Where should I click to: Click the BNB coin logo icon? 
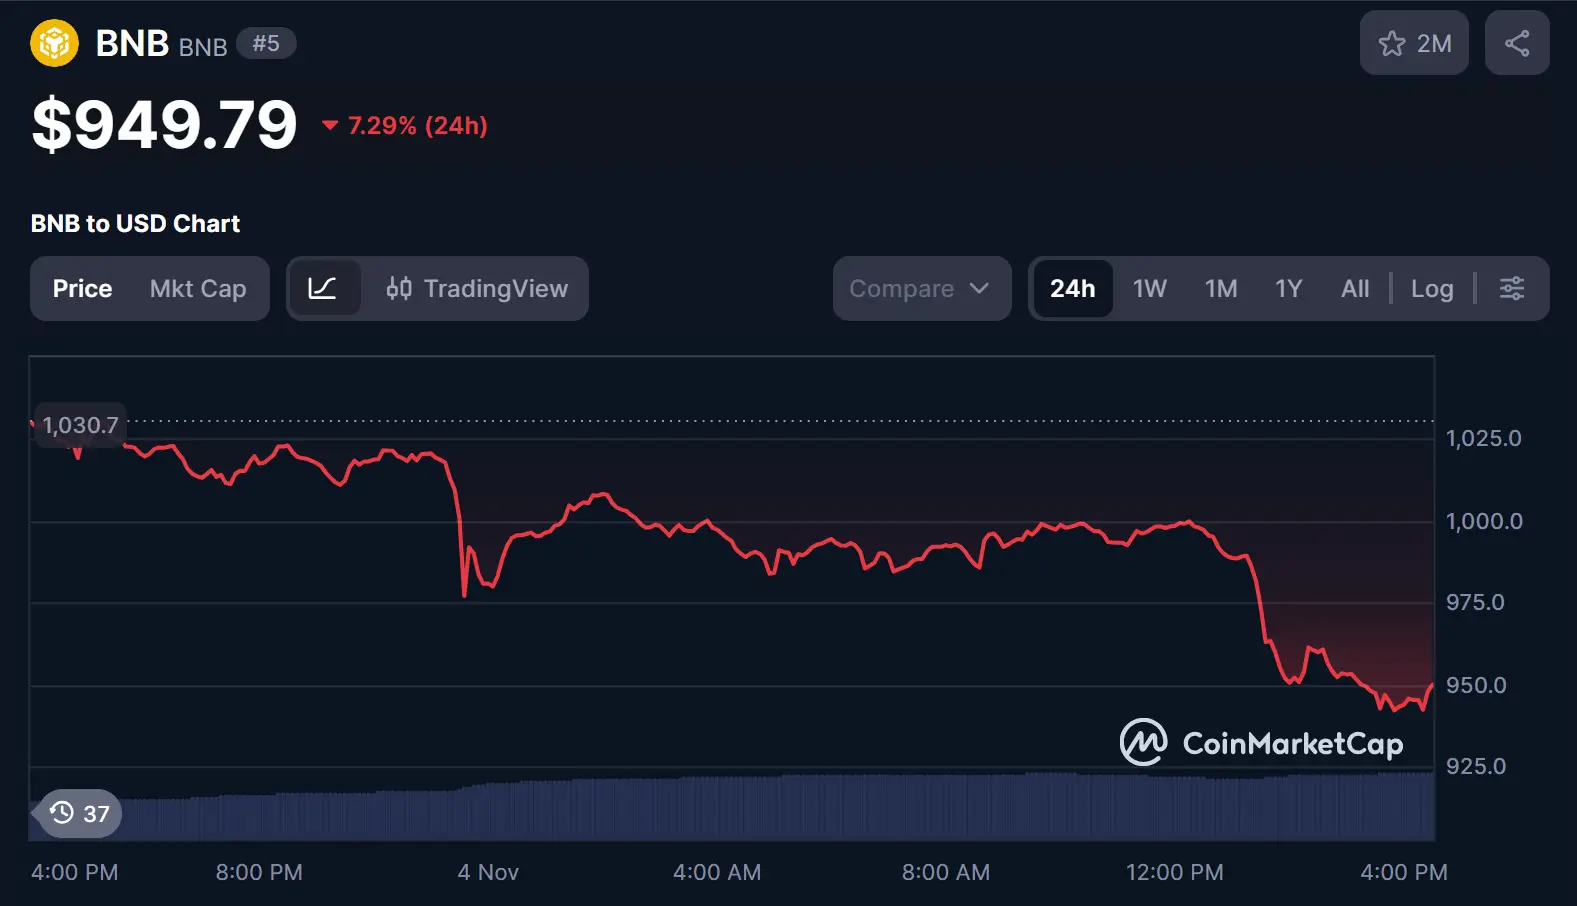tap(54, 43)
